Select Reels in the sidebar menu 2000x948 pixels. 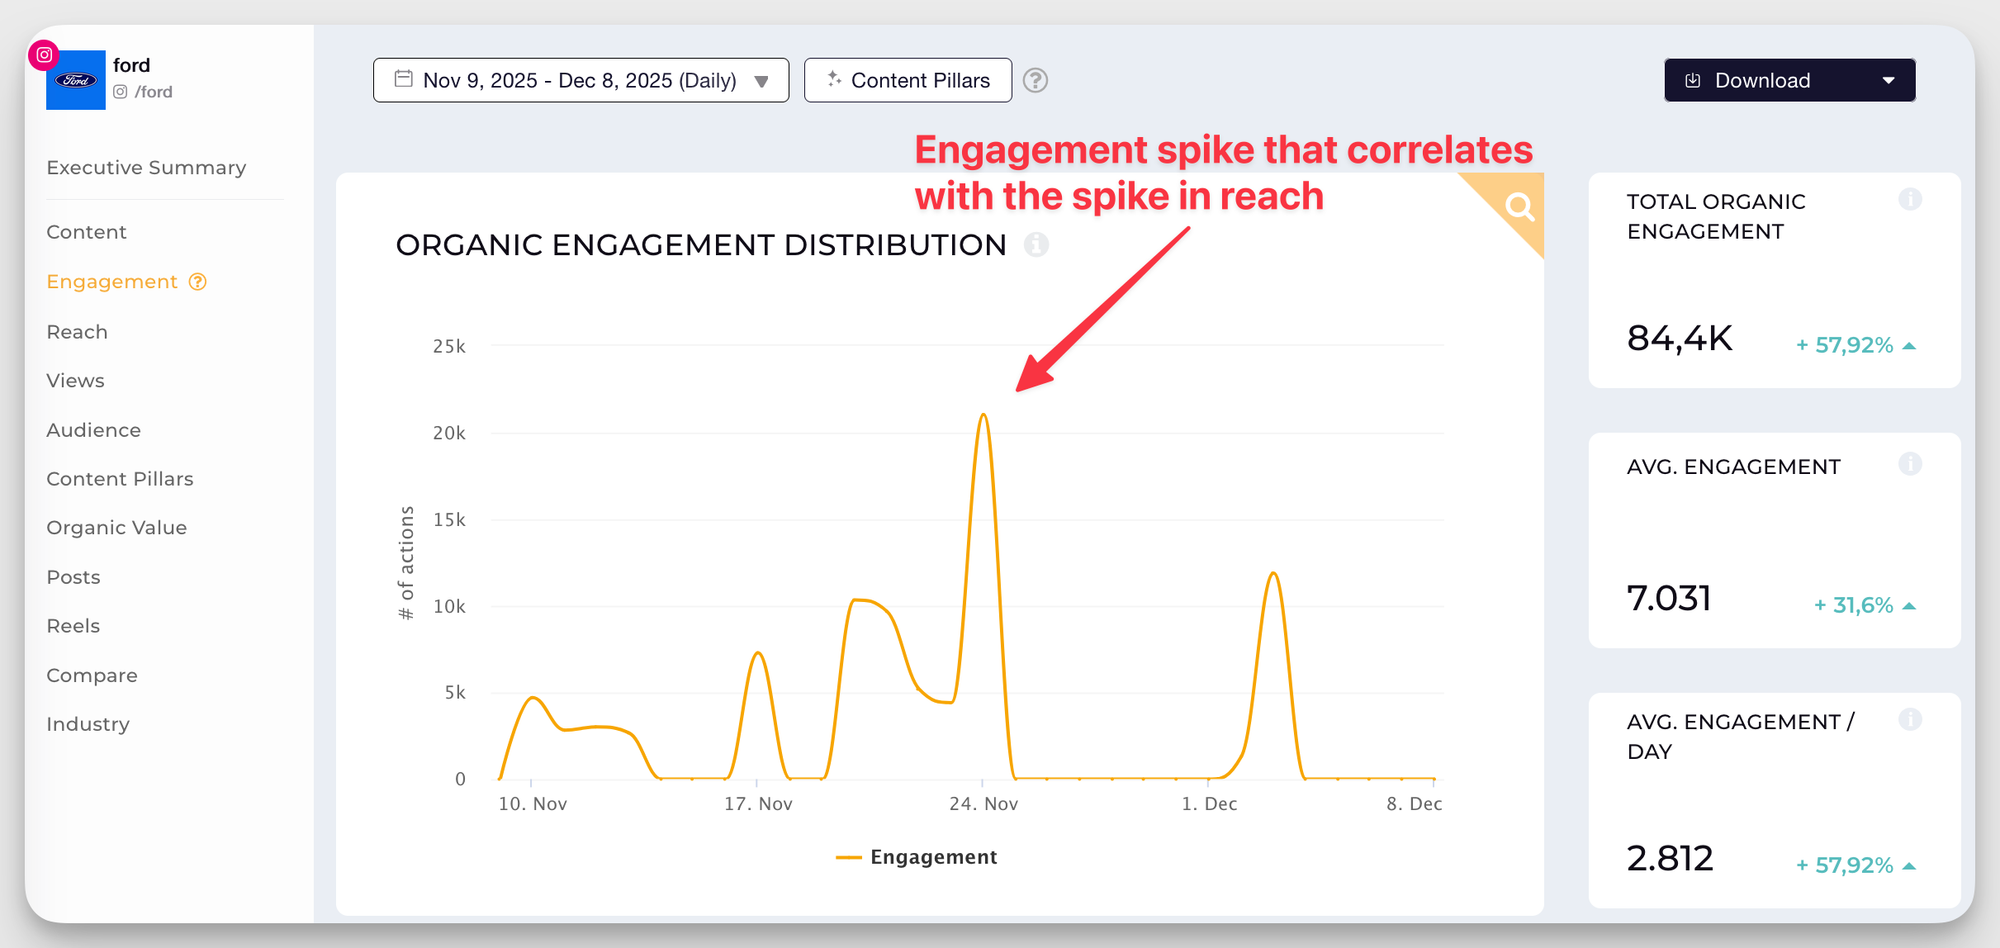click(x=73, y=626)
